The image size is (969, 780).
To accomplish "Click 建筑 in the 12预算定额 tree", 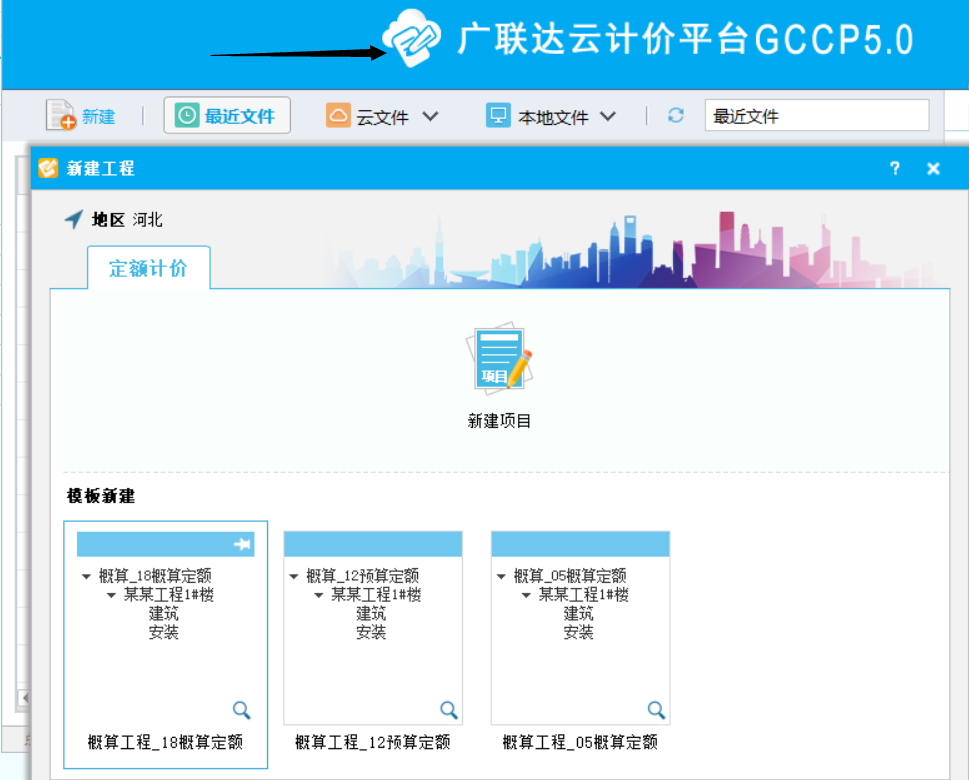I will (371, 613).
